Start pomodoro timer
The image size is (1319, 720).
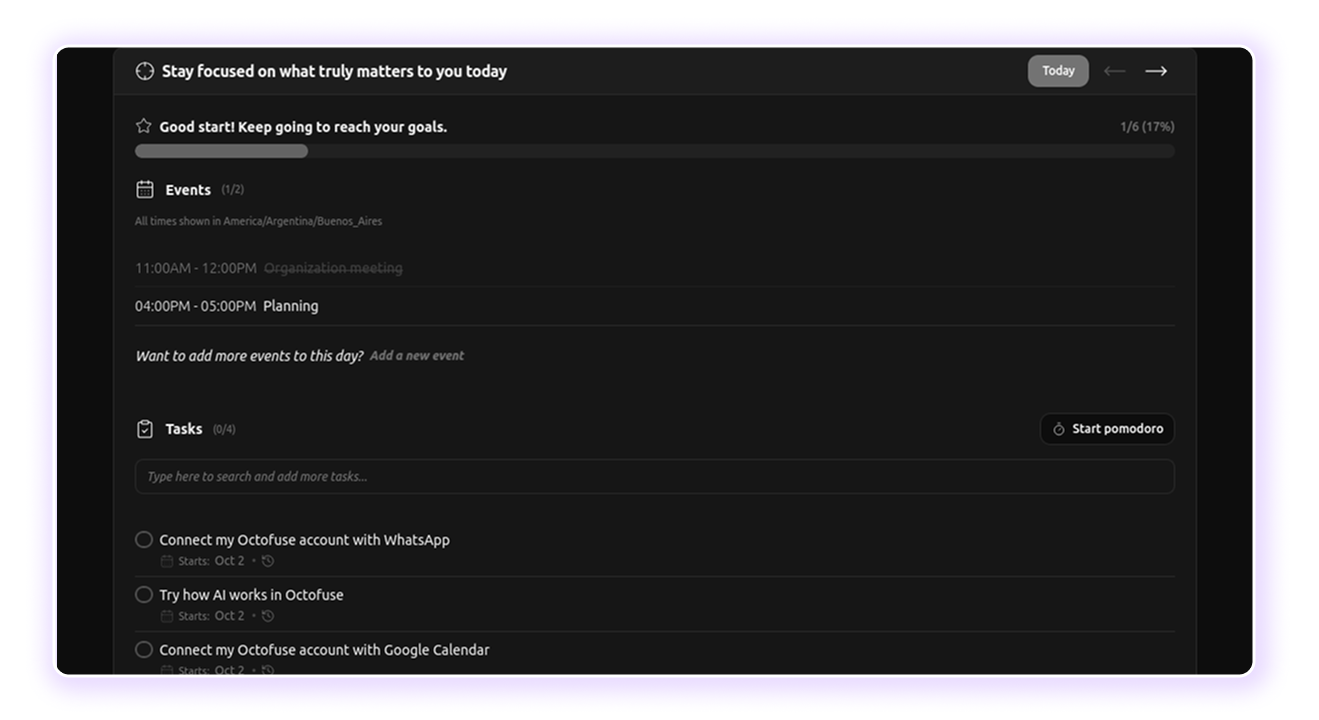pos(1107,429)
